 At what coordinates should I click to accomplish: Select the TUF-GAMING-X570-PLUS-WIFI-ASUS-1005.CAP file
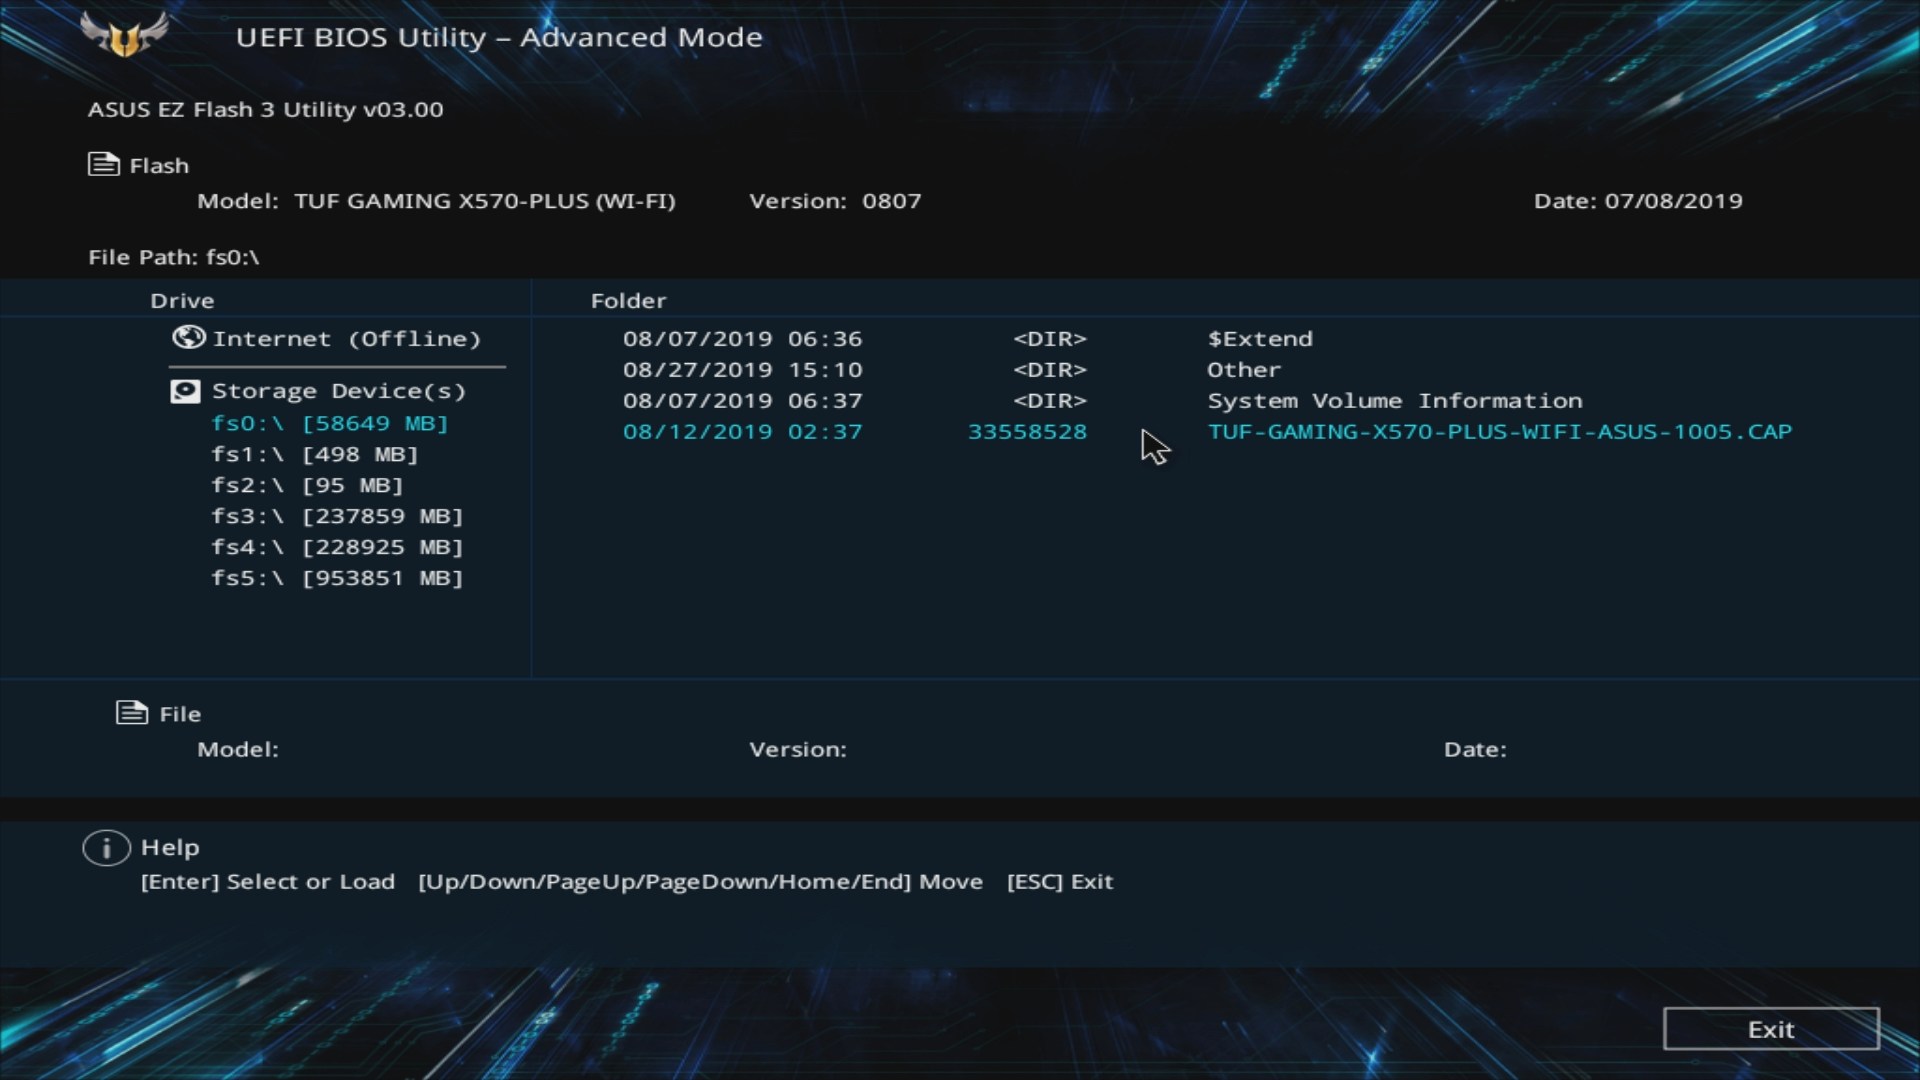point(1499,432)
